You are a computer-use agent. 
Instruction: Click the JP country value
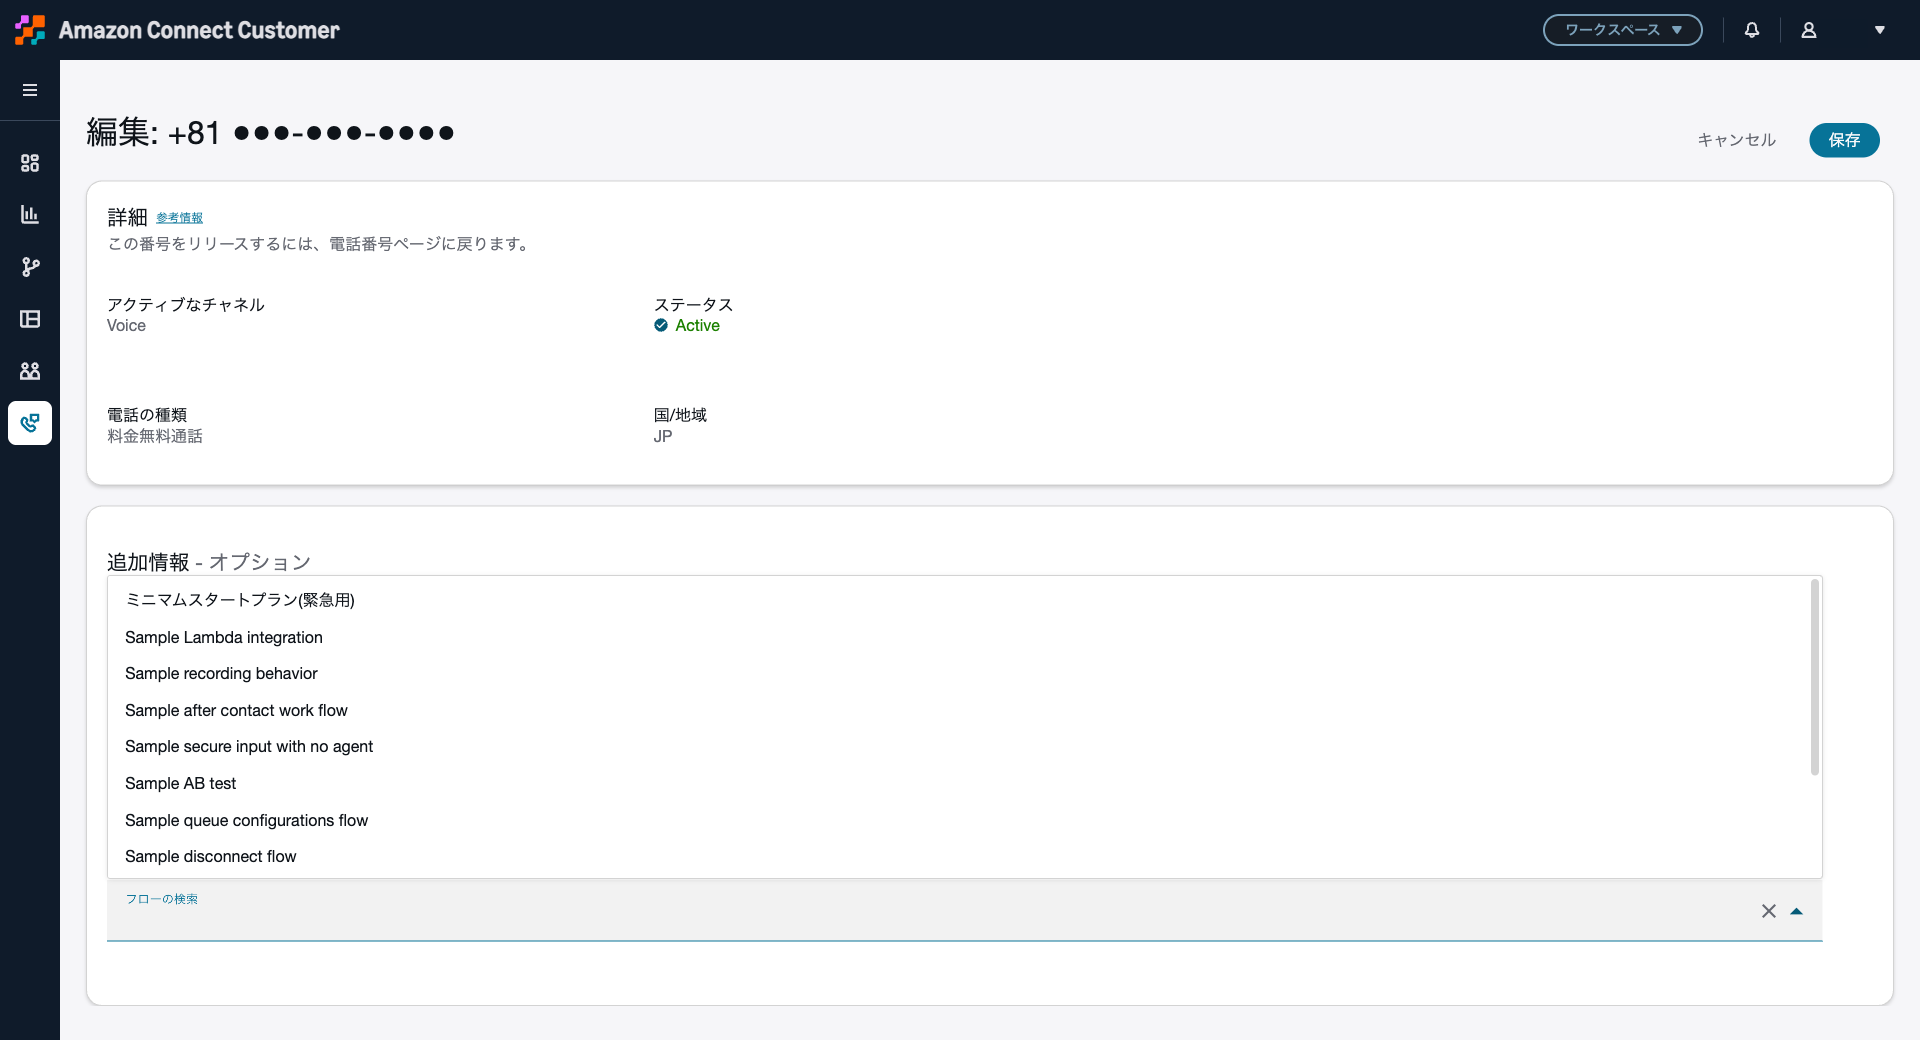663,436
